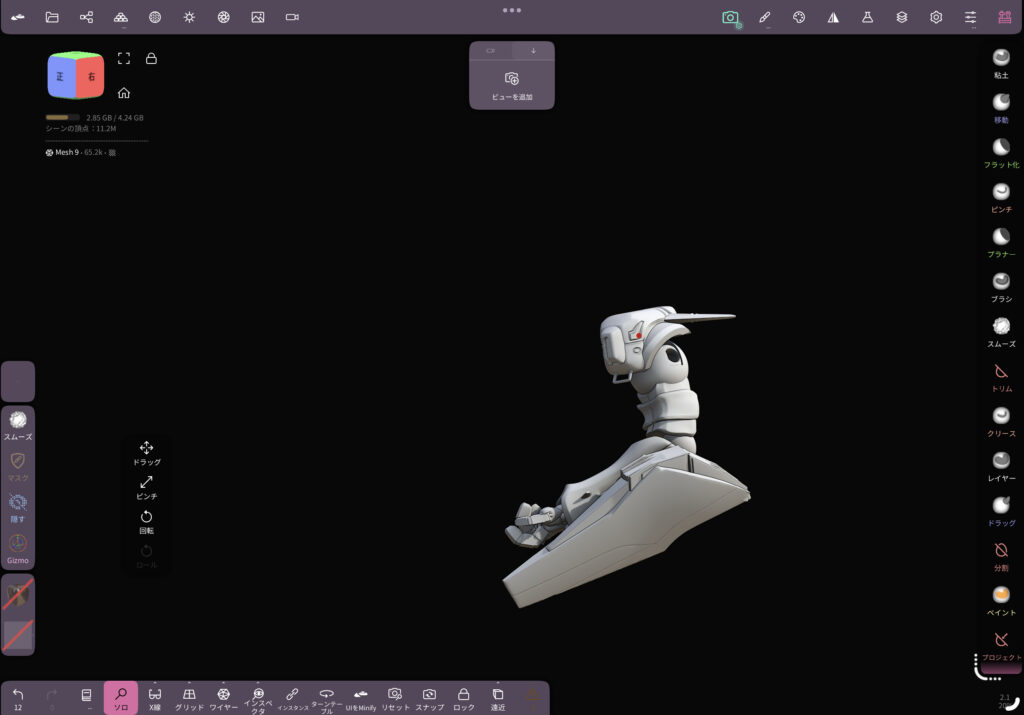
Task: Open the scene hierarchy menu
Action: pos(86,17)
